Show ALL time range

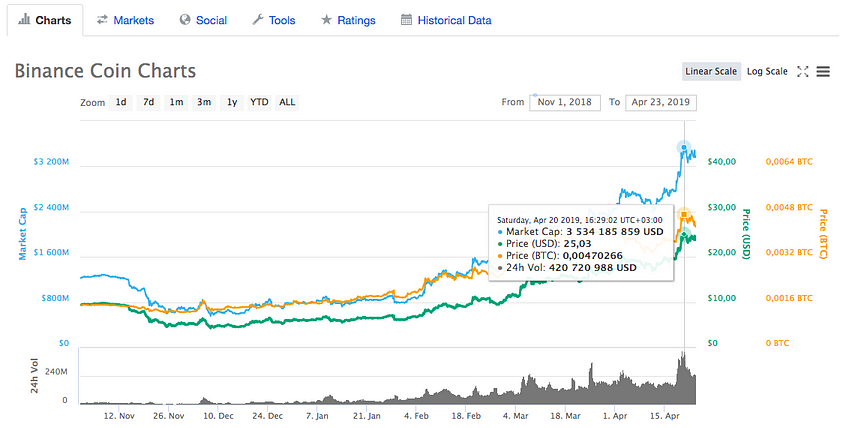pos(287,102)
